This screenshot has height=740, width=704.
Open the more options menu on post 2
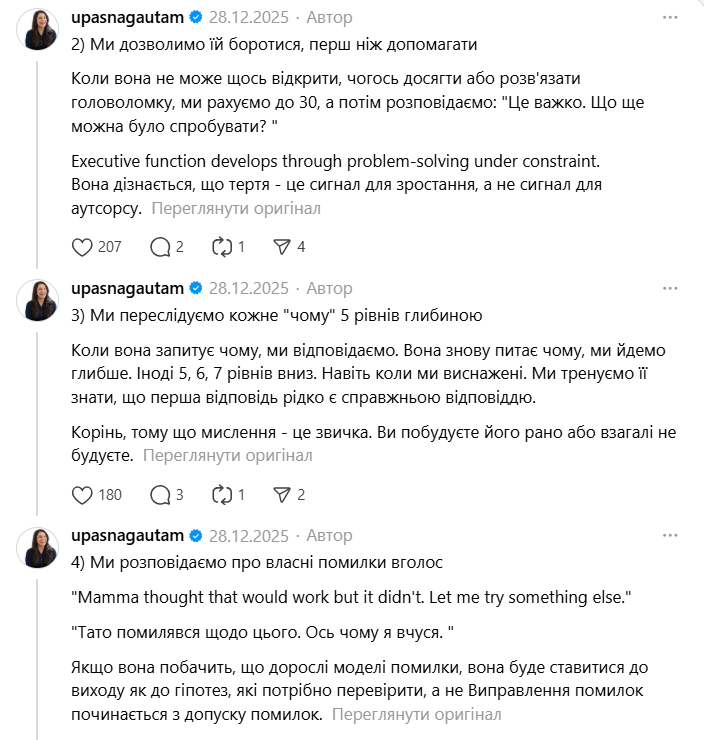point(670,17)
